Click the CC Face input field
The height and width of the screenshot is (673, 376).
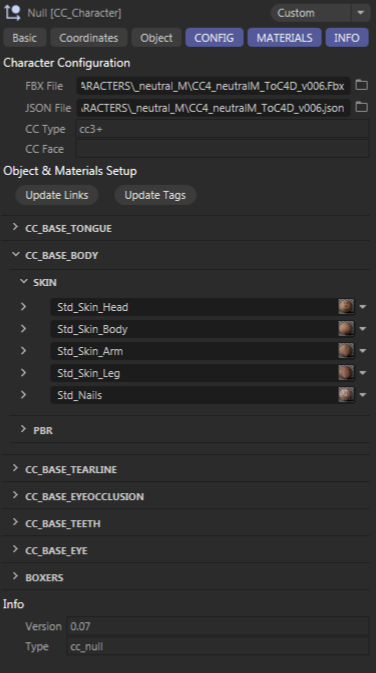[222, 149]
